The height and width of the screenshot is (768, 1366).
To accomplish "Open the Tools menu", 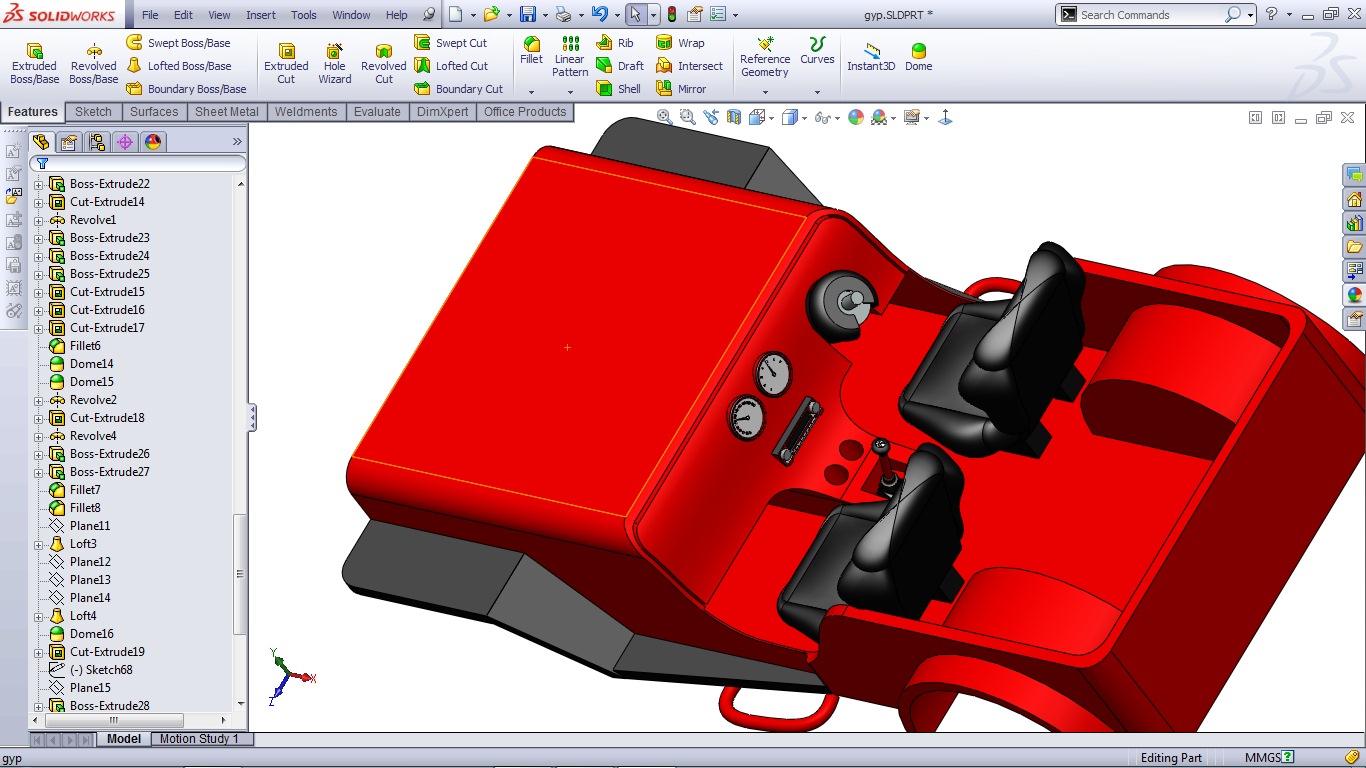I will 304,15.
